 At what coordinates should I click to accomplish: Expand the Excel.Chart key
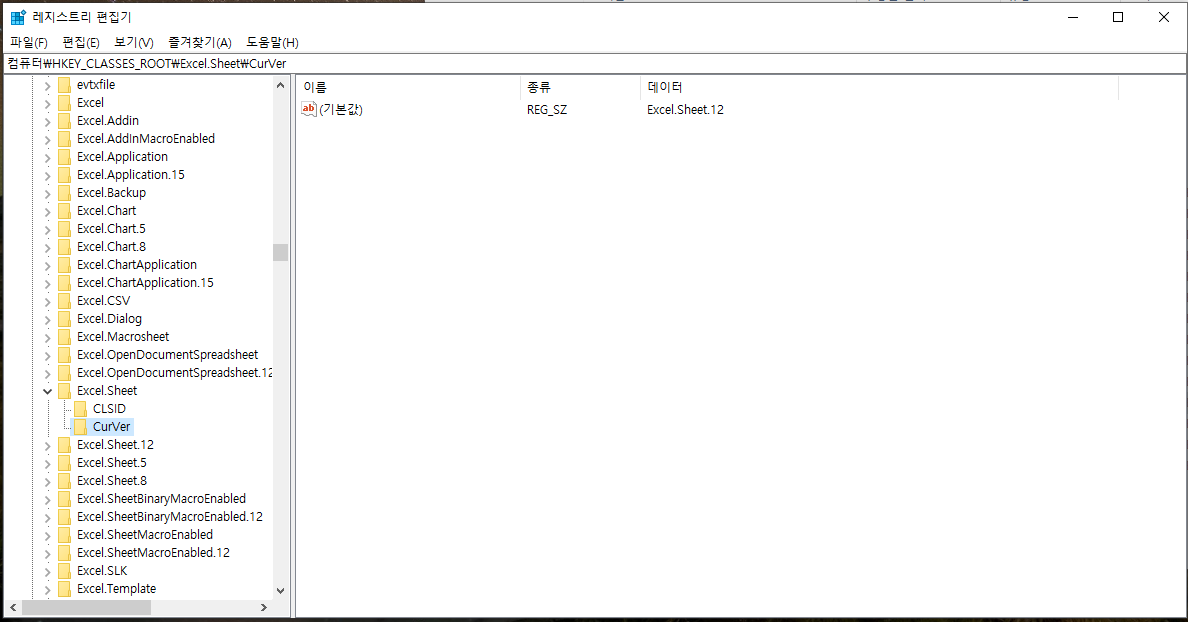(47, 211)
